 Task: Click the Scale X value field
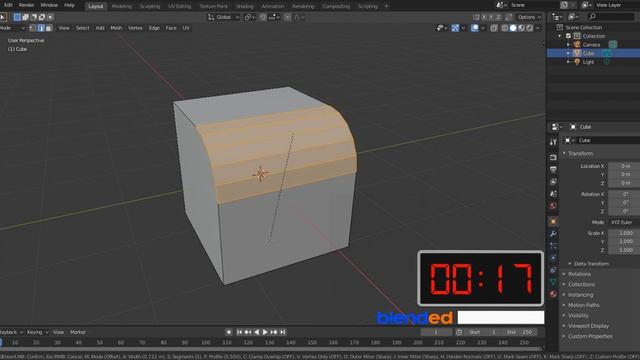coord(624,233)
